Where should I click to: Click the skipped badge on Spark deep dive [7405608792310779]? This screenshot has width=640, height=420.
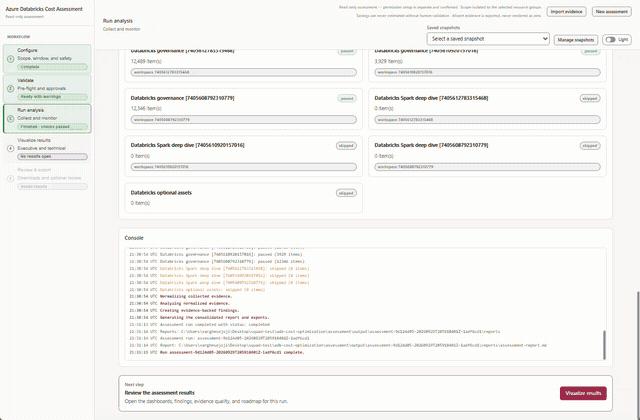tap(590, 146)
